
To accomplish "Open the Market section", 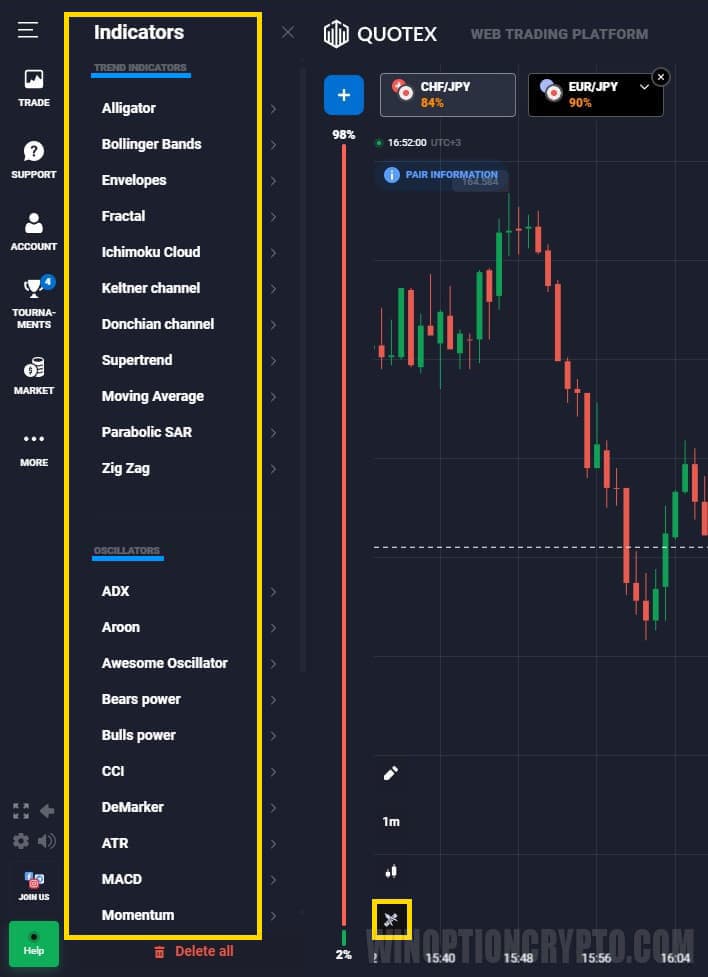I will 33,375.
